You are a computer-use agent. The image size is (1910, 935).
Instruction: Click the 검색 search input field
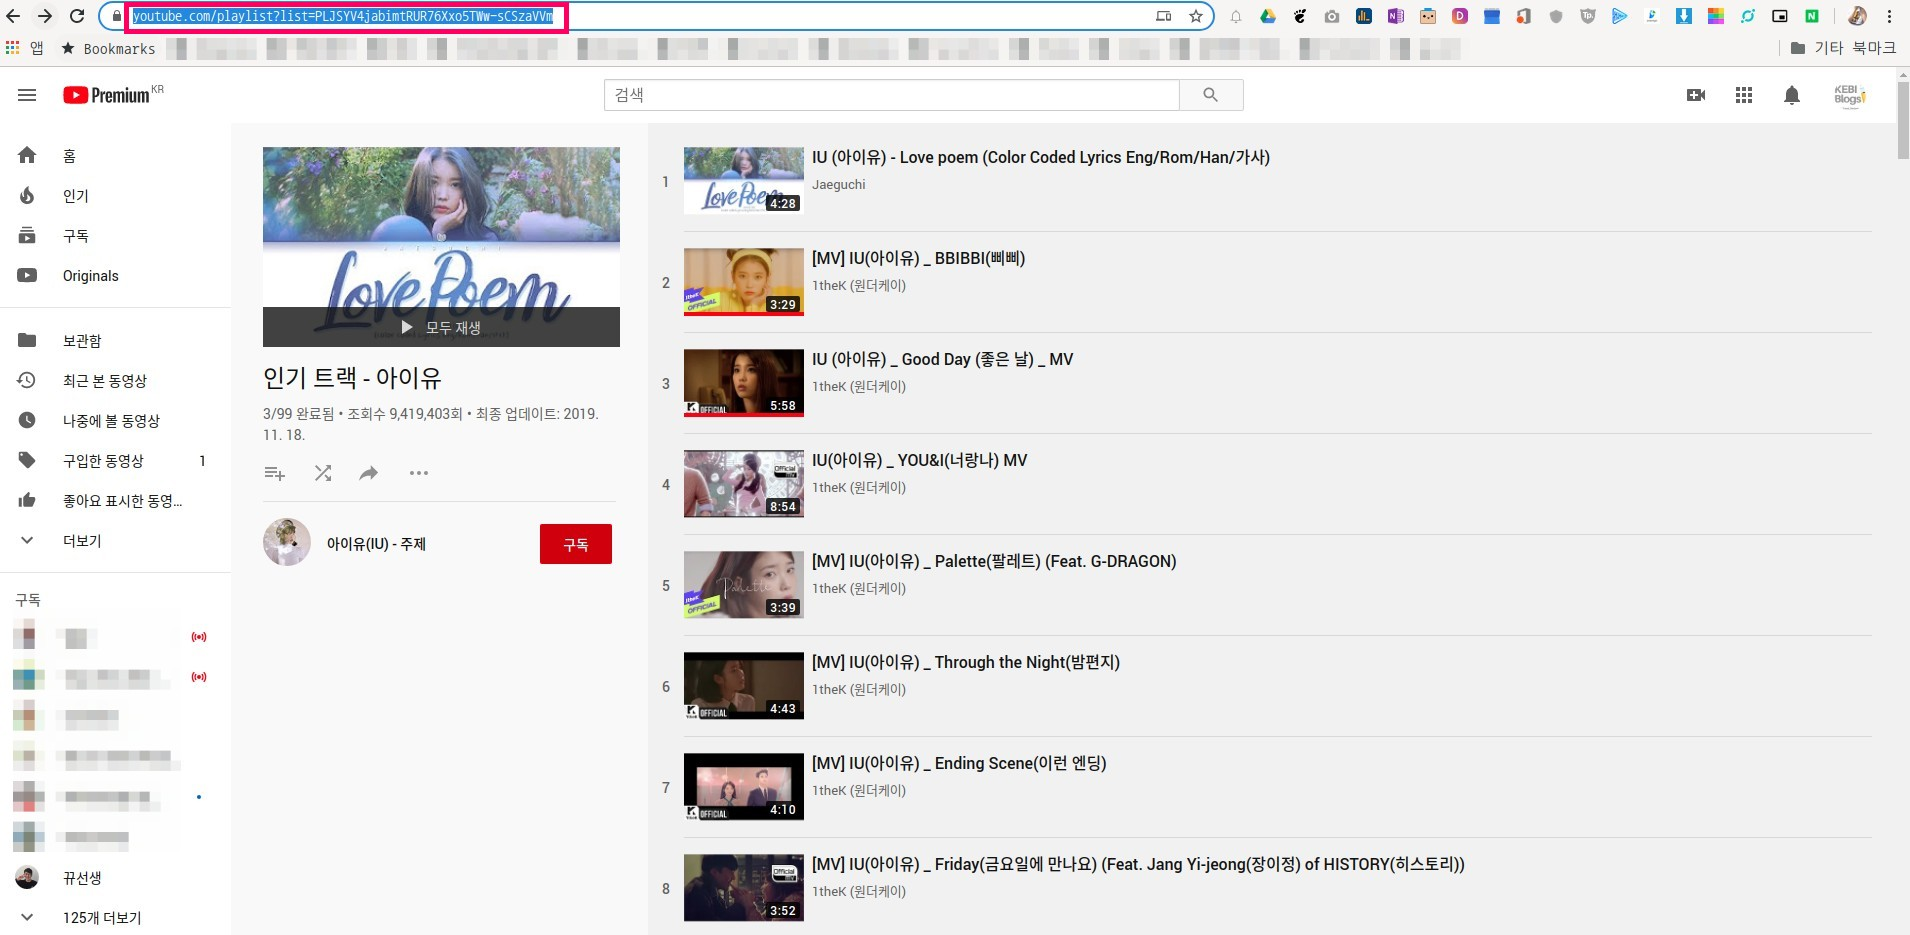point(892,95)
